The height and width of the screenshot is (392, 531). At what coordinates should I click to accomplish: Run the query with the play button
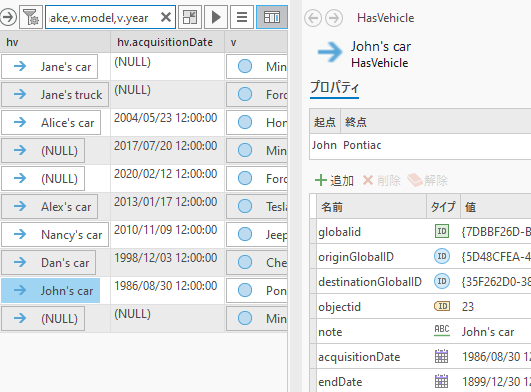coord(216,17)
